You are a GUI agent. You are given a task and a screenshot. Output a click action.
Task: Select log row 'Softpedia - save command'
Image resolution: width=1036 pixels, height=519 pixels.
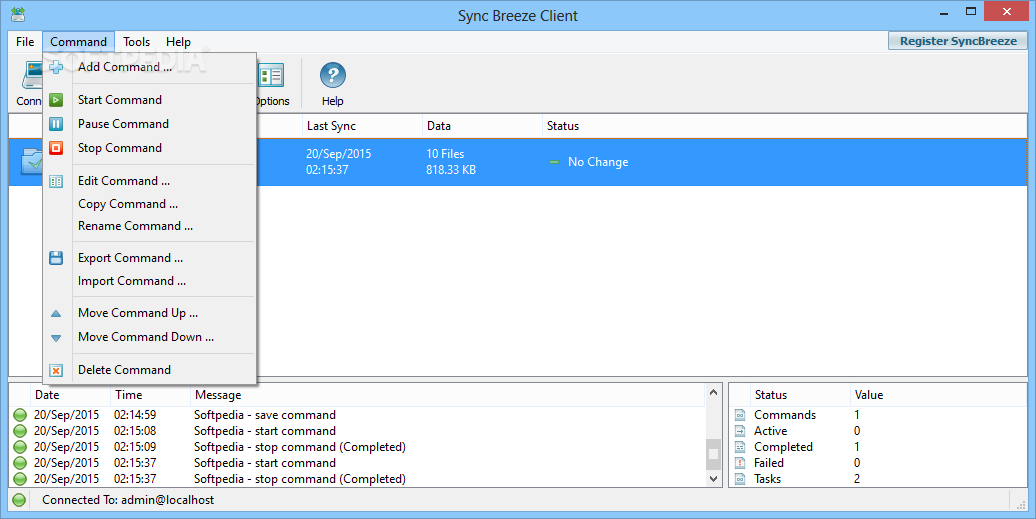tap(357, 415)
